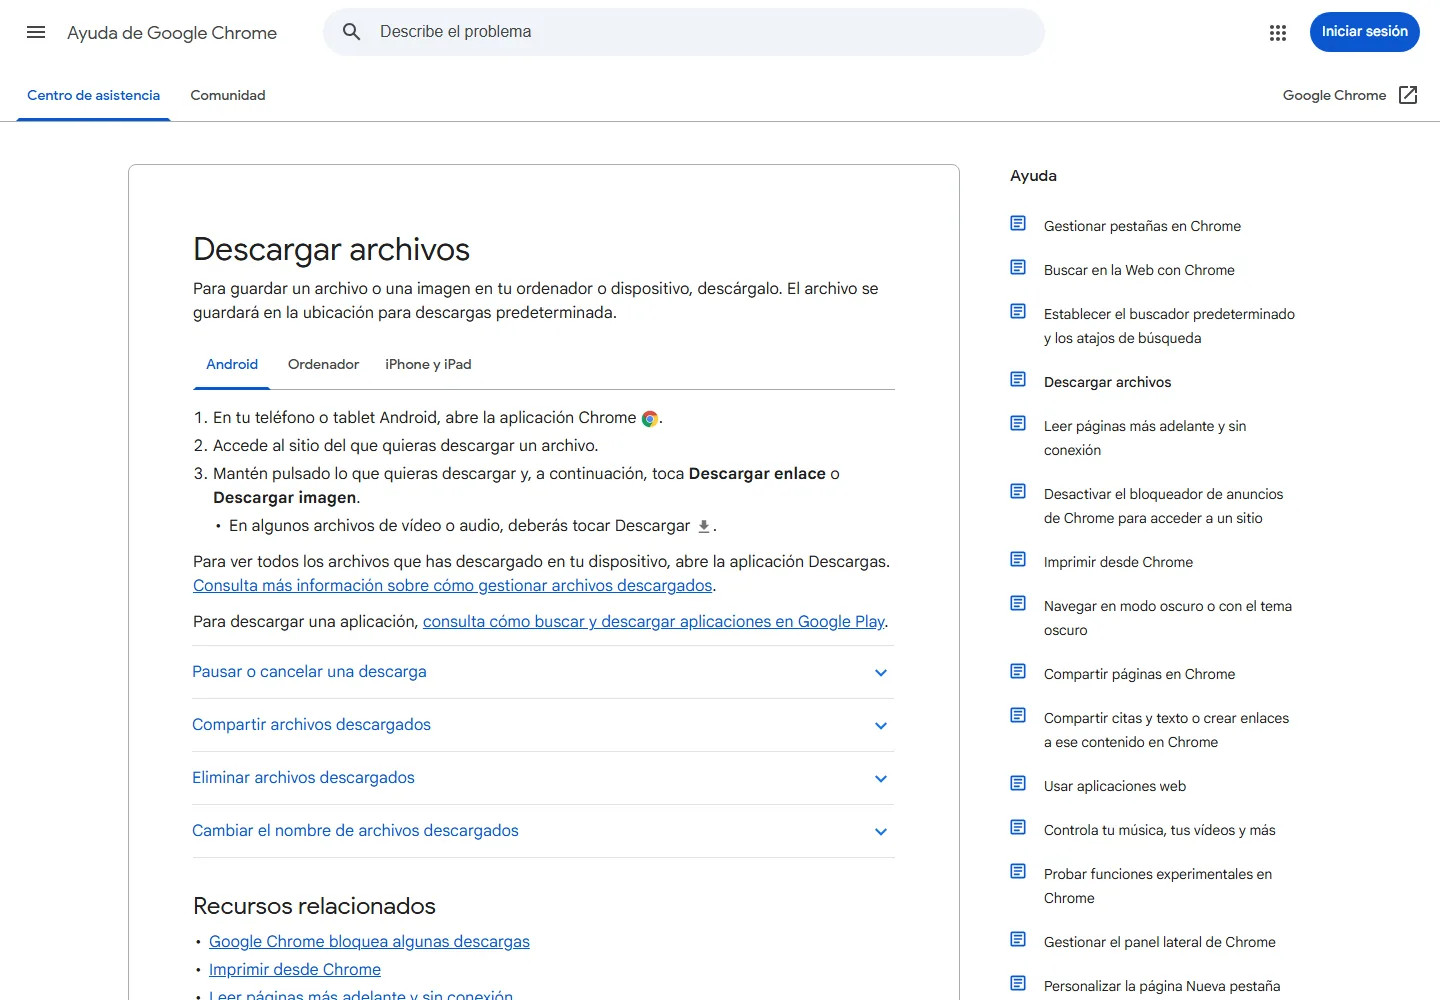1440x1000 pixels.
Task: Switch to the iPhone y iPad tab
Action: coord(428,365)
